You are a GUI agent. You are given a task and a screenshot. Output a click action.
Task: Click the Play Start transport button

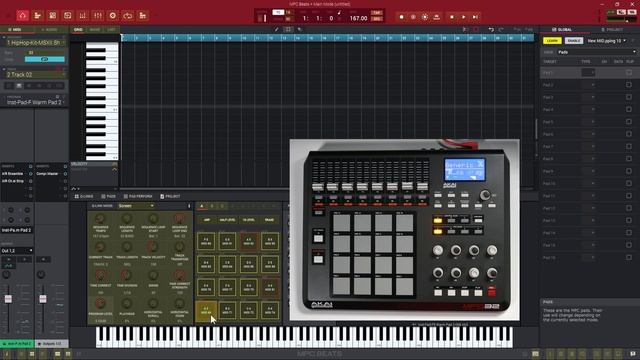pyautogui.click(x=475, y=17)
